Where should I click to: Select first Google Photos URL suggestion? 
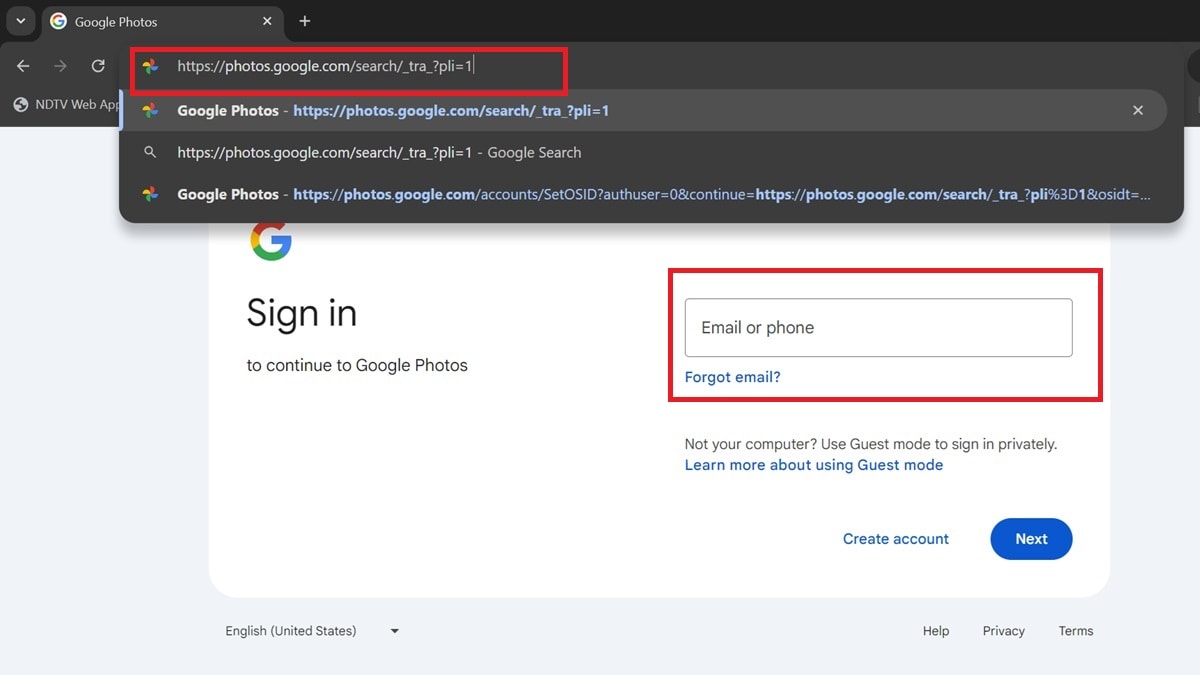(x=643, y=111)
